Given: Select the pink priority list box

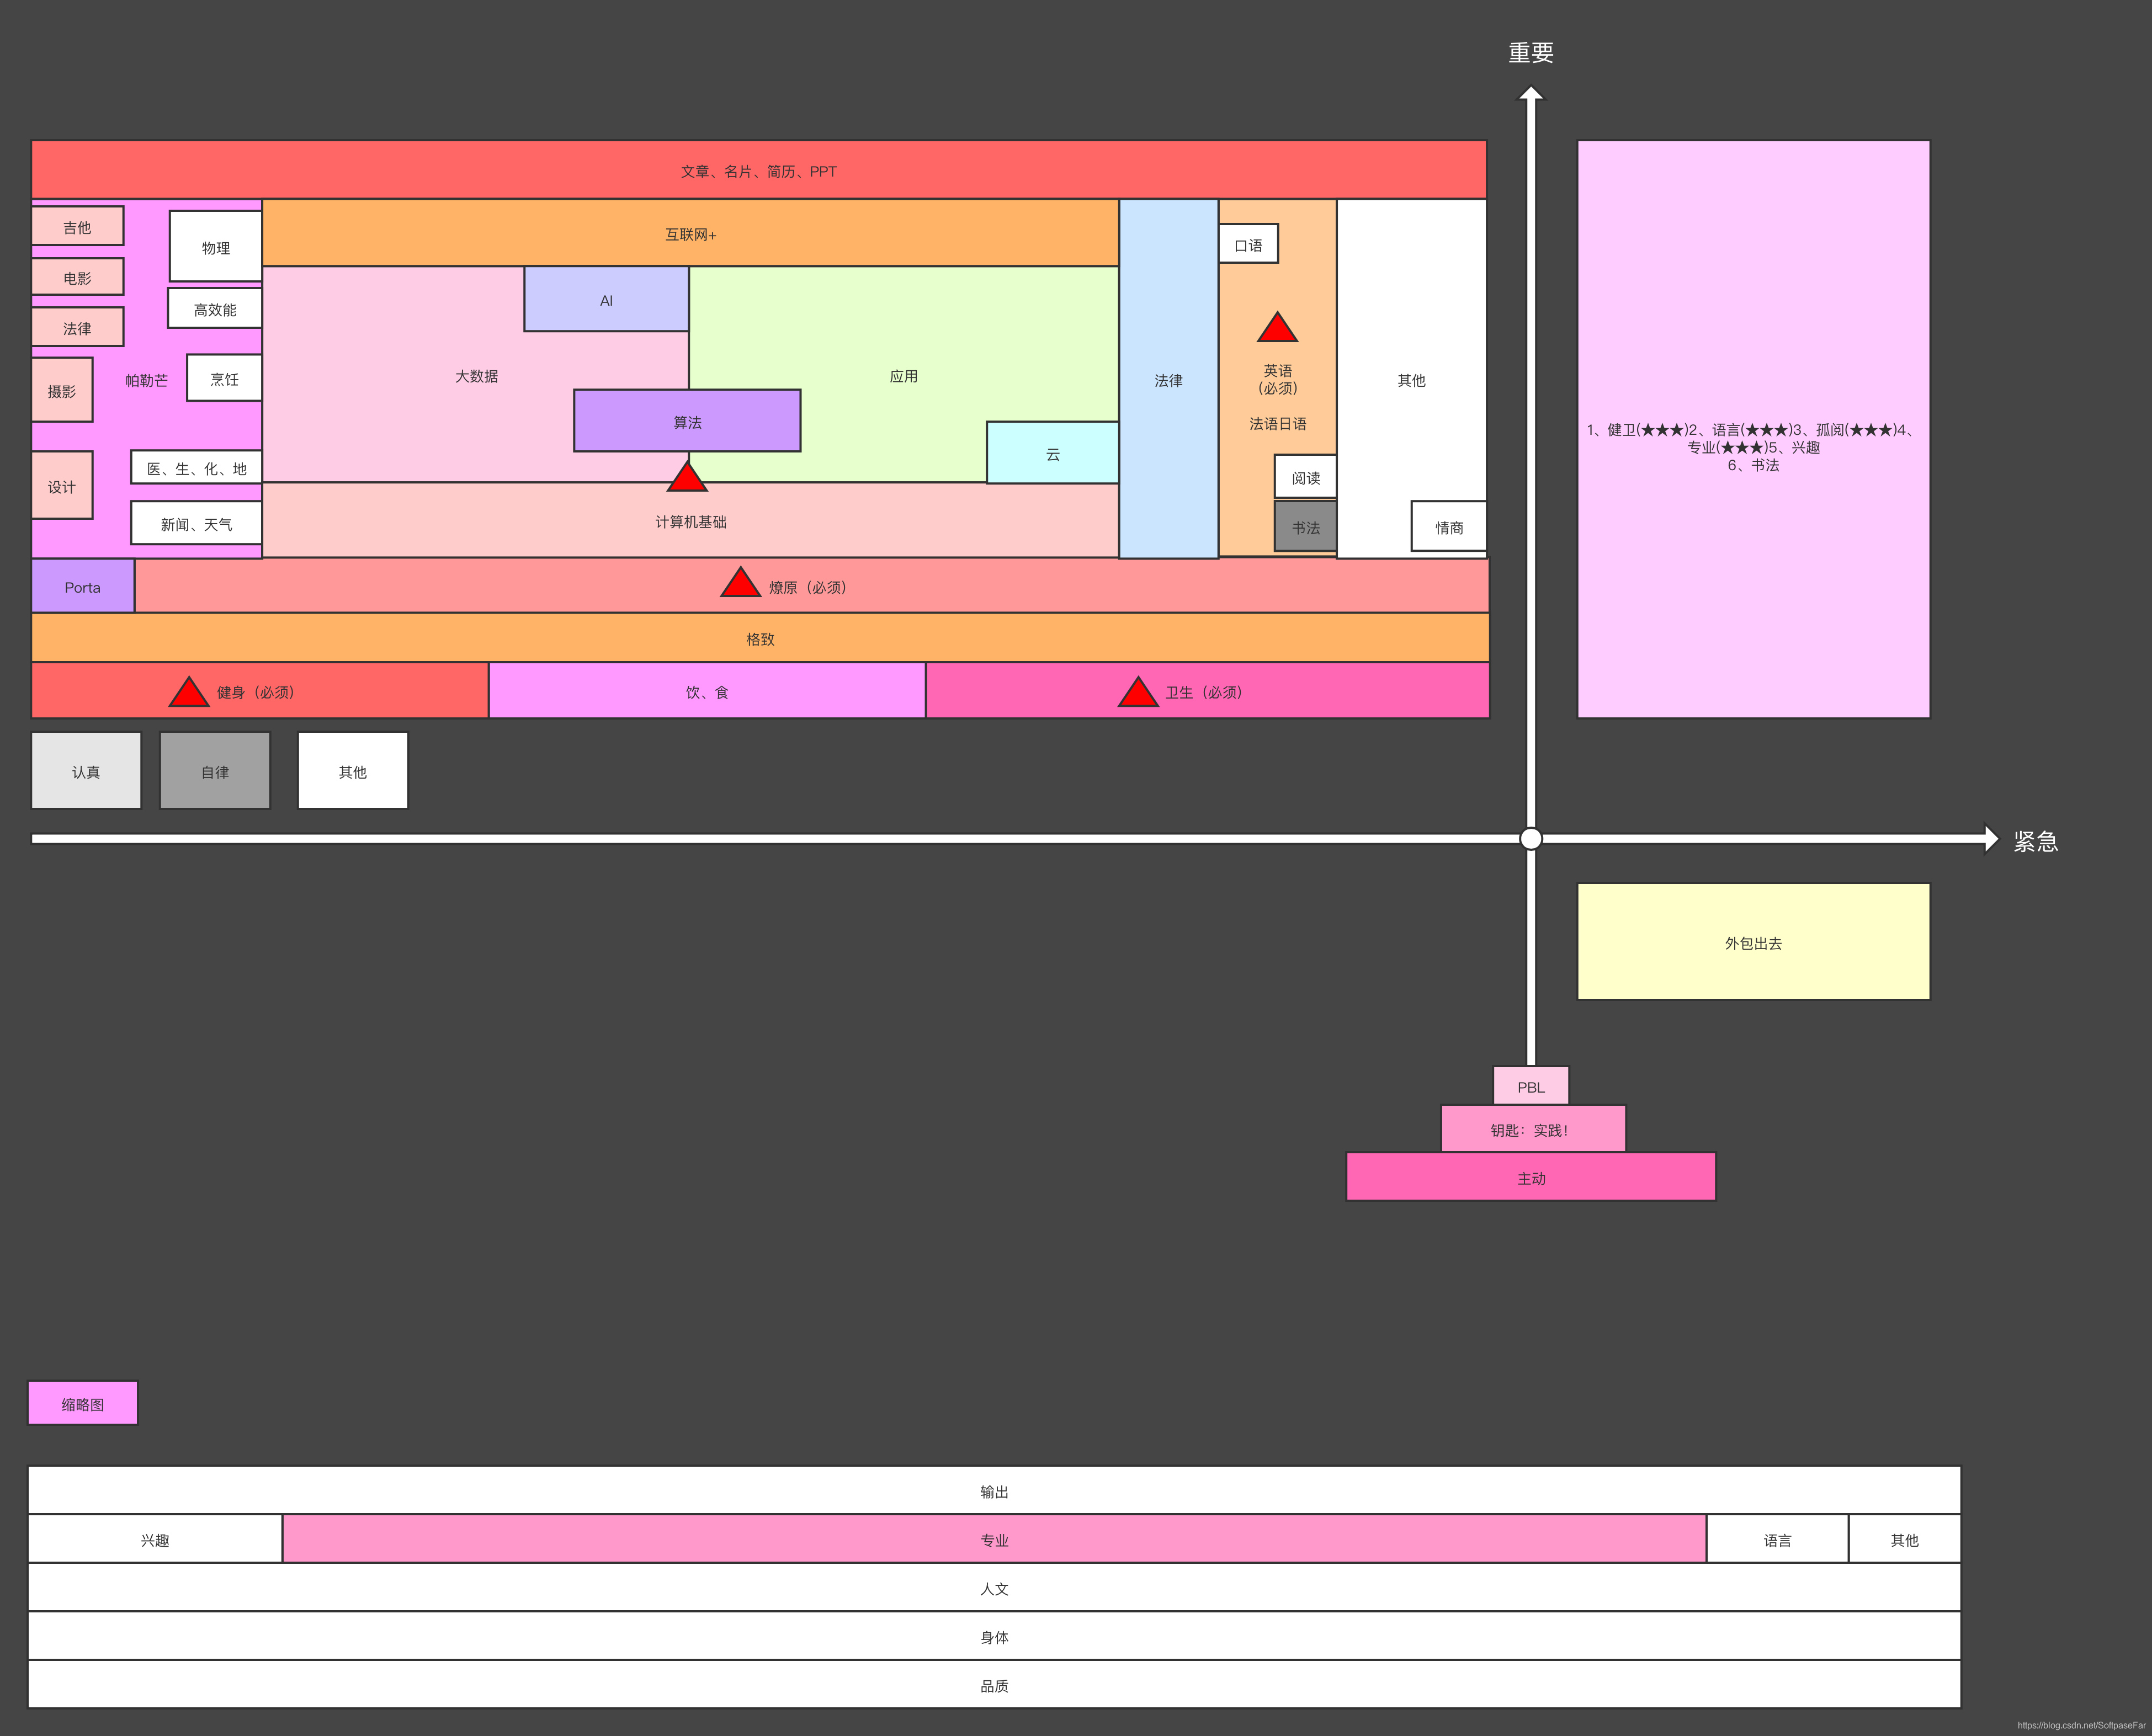Looking at the screenshot, I should (x=1753, y=429).
